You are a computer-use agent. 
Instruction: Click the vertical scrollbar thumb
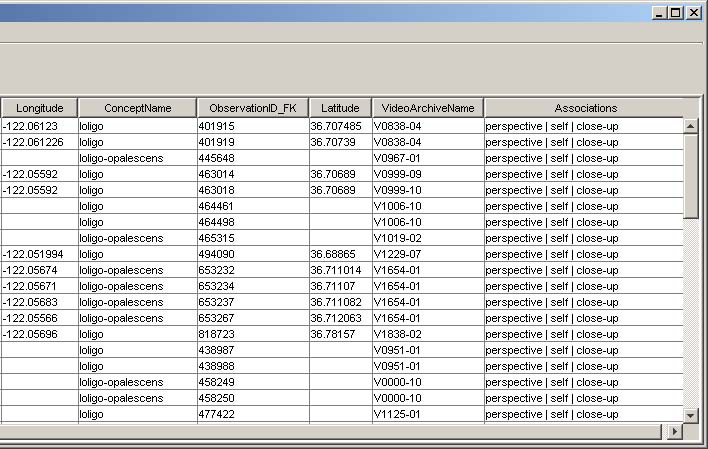point(690,175)
